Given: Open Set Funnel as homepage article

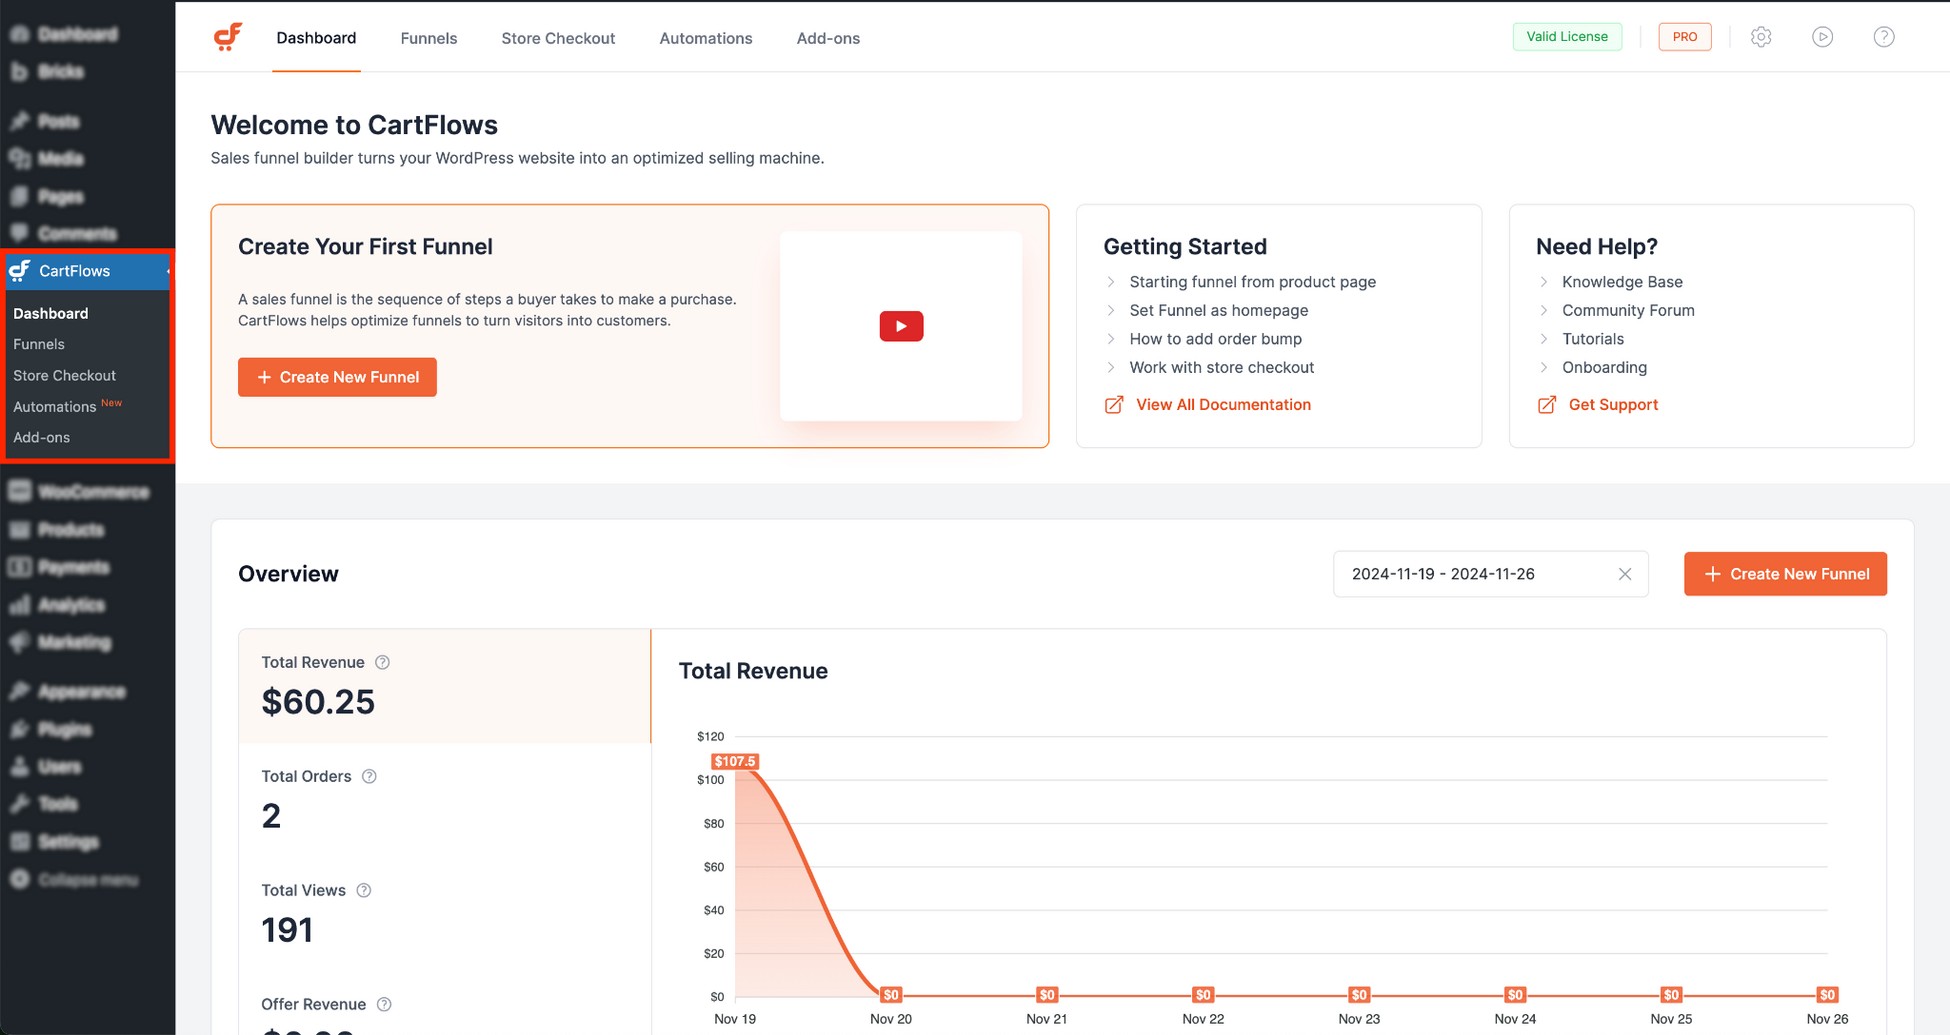Looking at the screenshot, I should (1219, 310).
